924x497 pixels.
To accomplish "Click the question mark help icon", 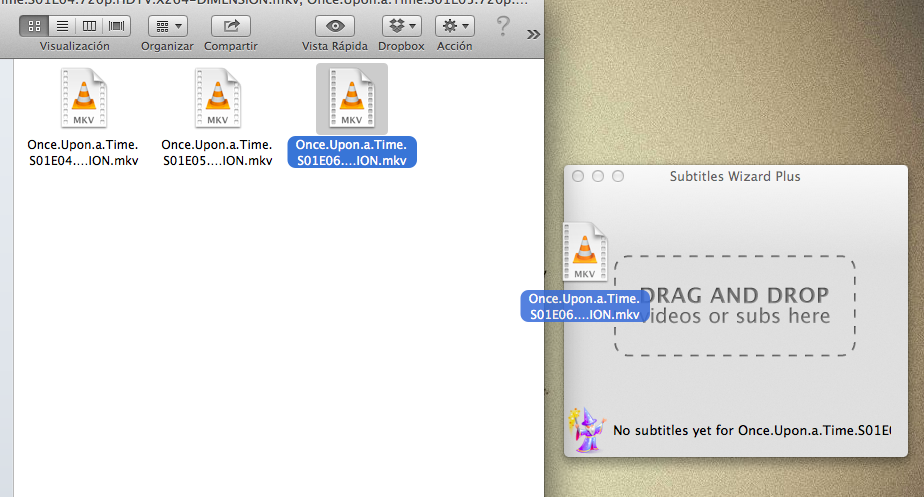I will [503, 26].
